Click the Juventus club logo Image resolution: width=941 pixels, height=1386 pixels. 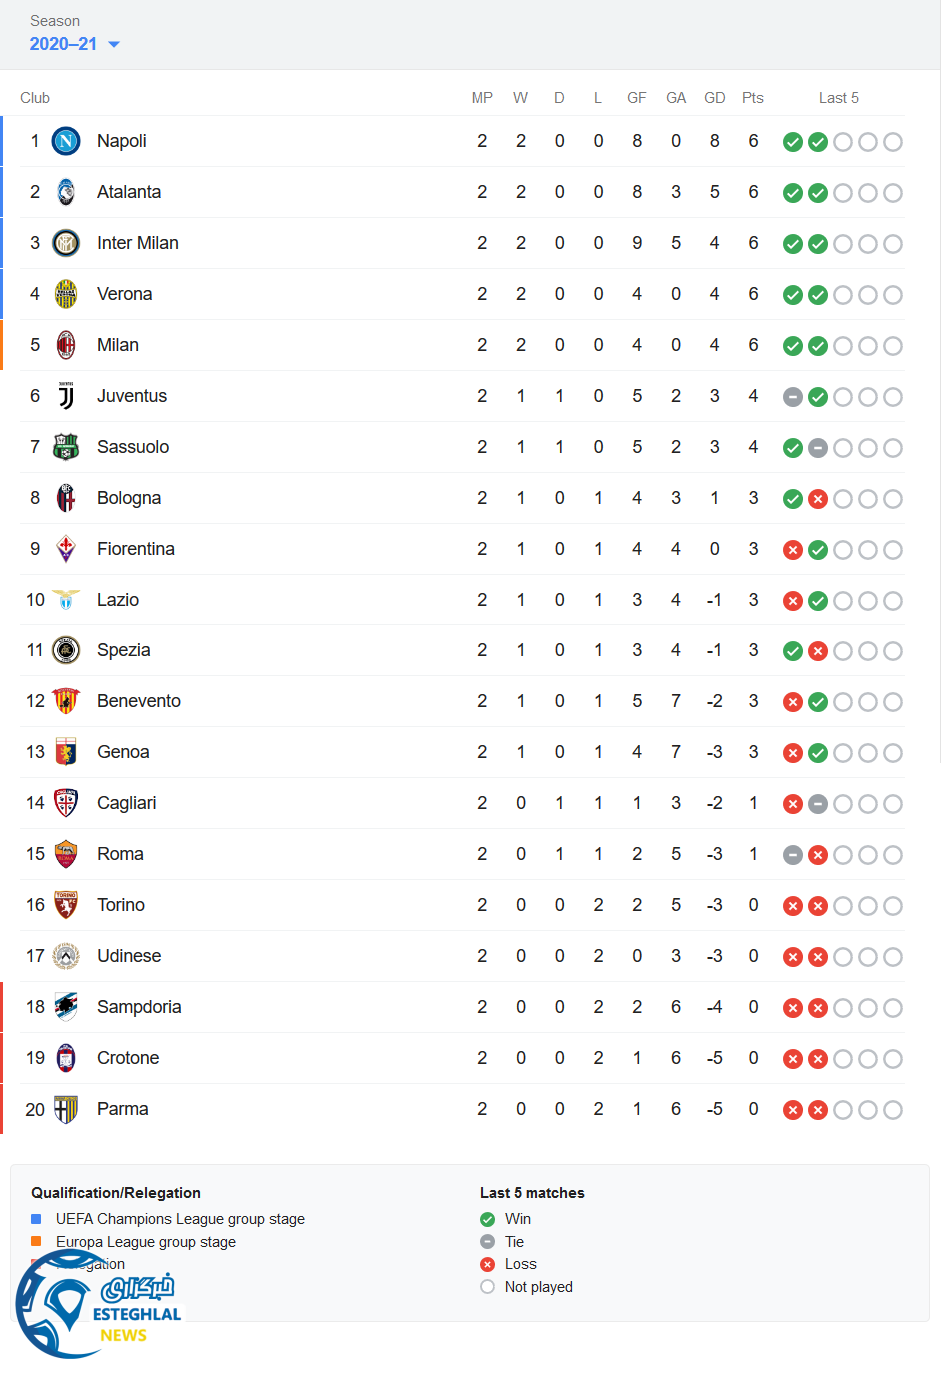pyautogui.click(x=66, y=396)
